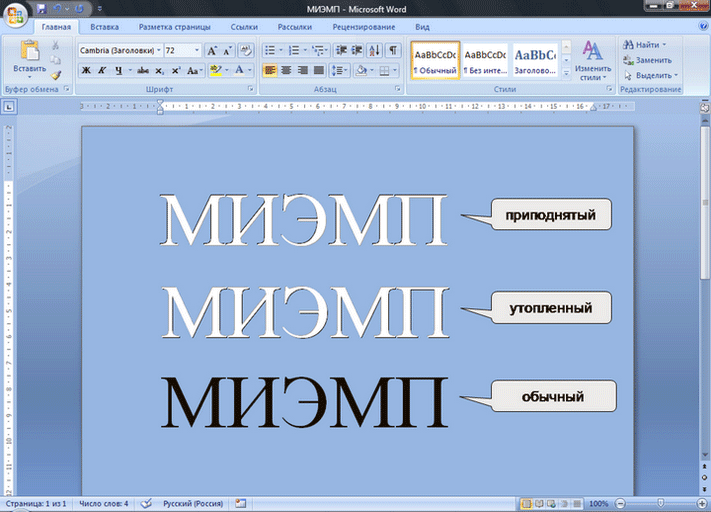Show paragraph marks with pilcrow icon
Screen dimensions: 711x512
pyautogui.click(x=393, y=50)
